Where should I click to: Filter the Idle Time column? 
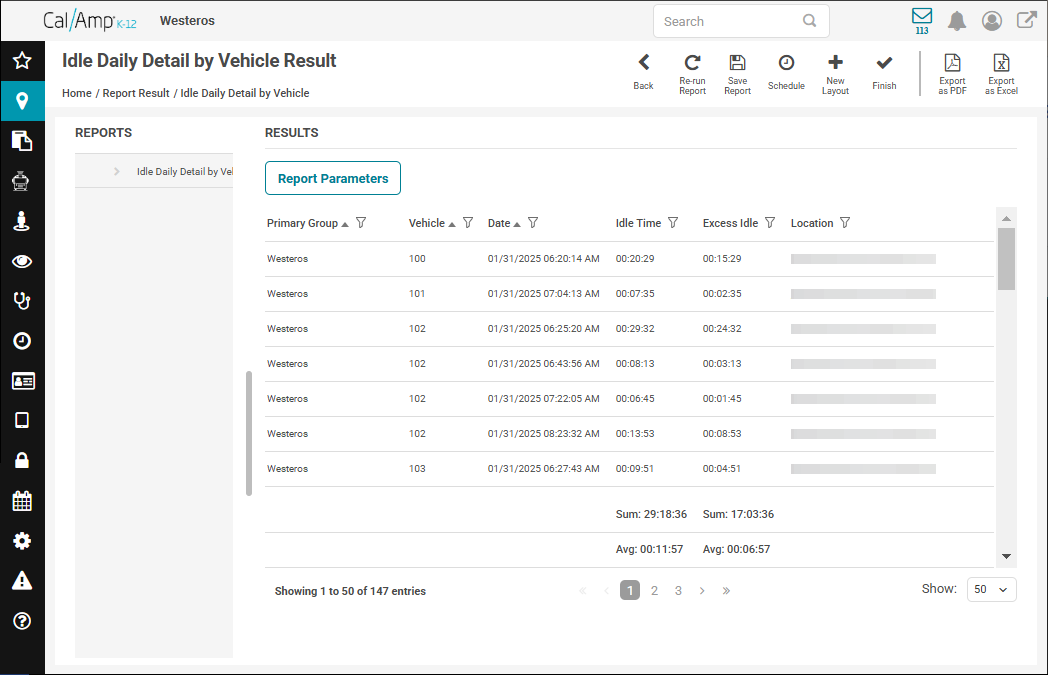tap(673, 223)
